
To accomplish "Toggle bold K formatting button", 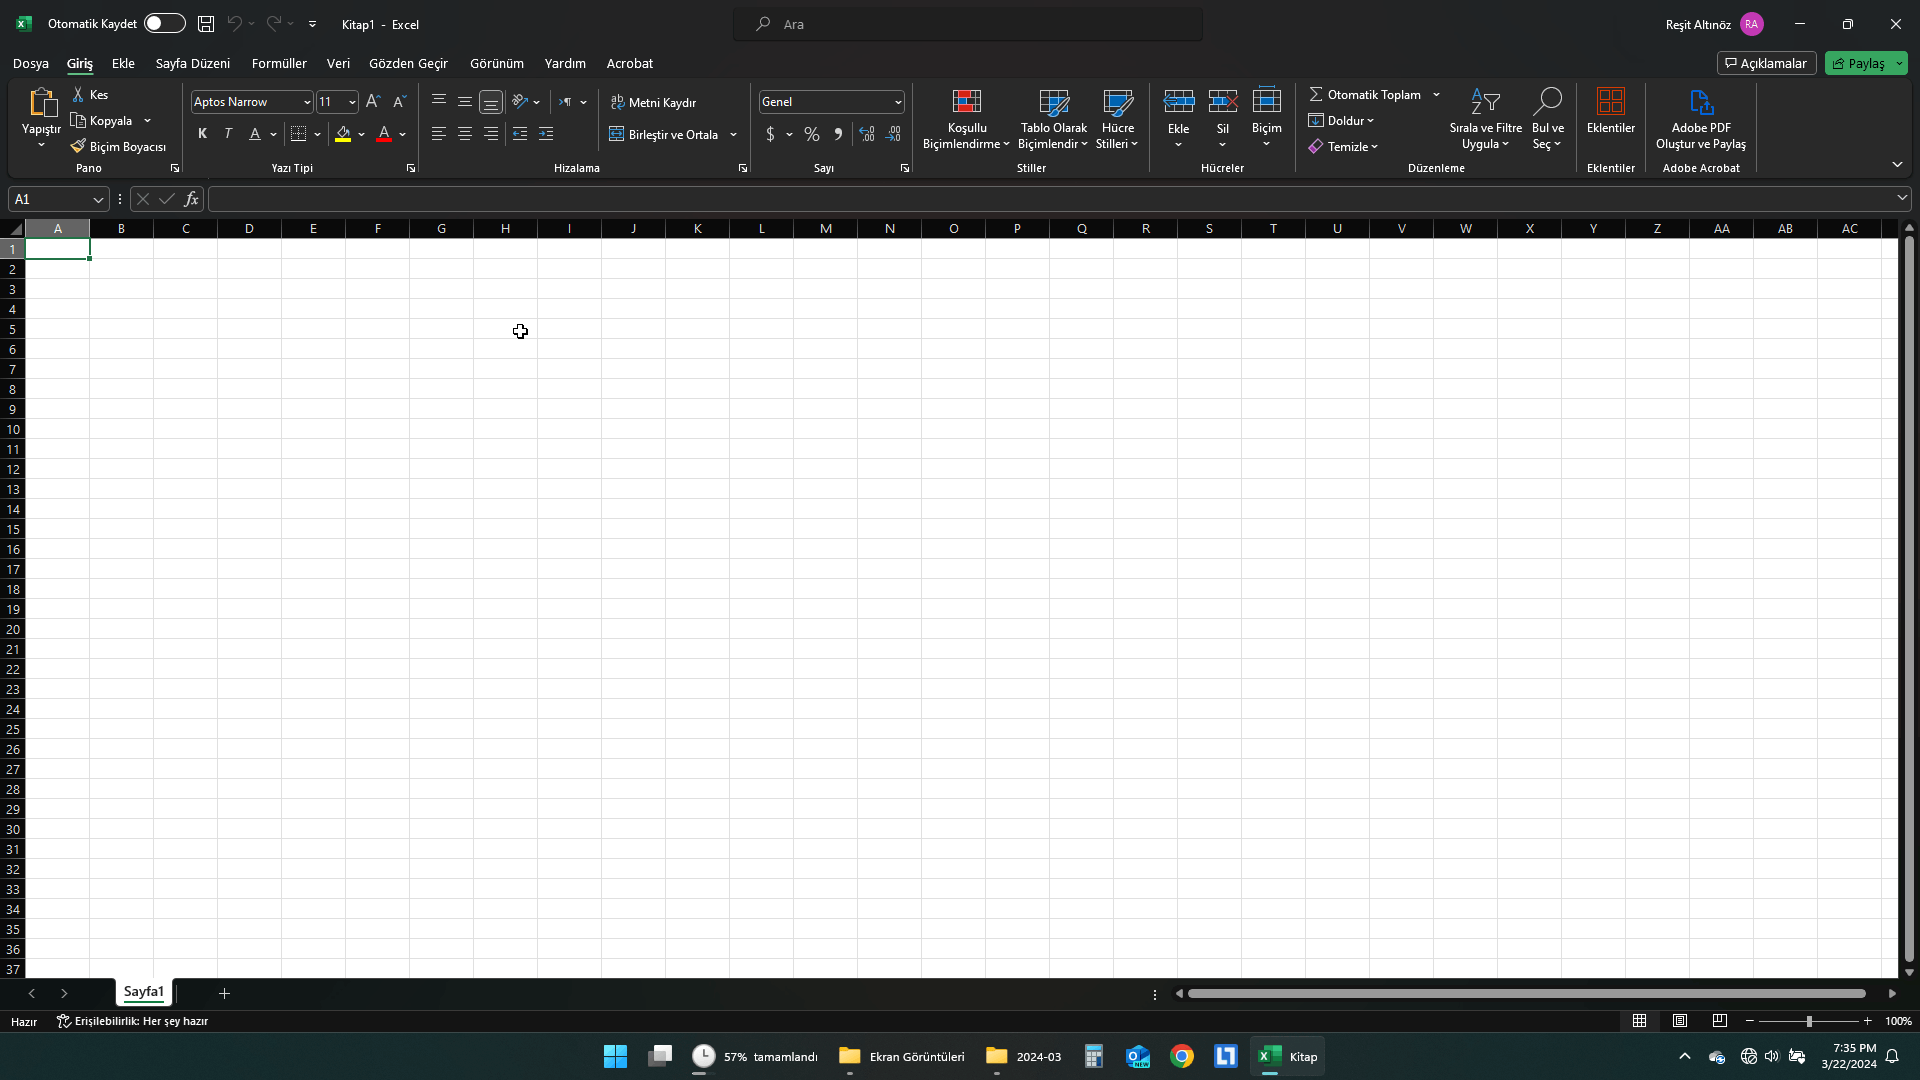I will [x=202, y=134].
